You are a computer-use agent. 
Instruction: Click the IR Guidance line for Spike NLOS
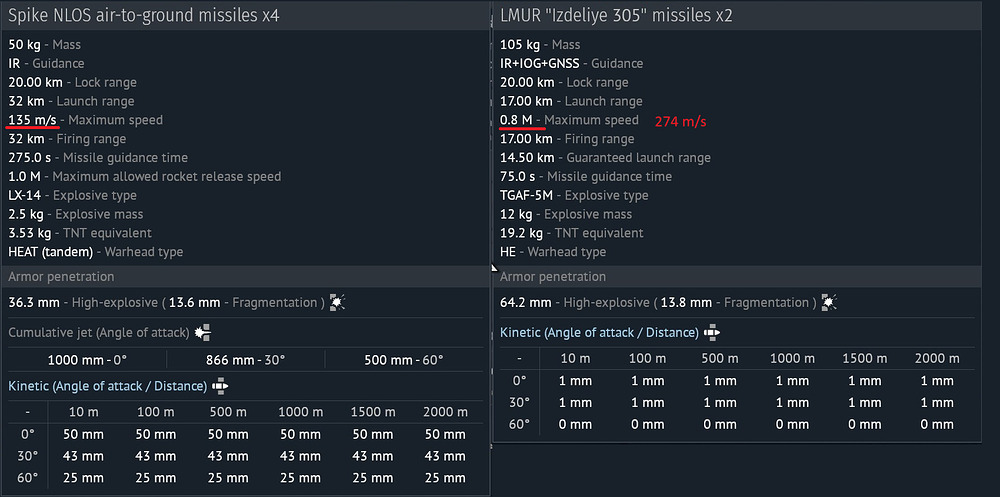(46, 63)
